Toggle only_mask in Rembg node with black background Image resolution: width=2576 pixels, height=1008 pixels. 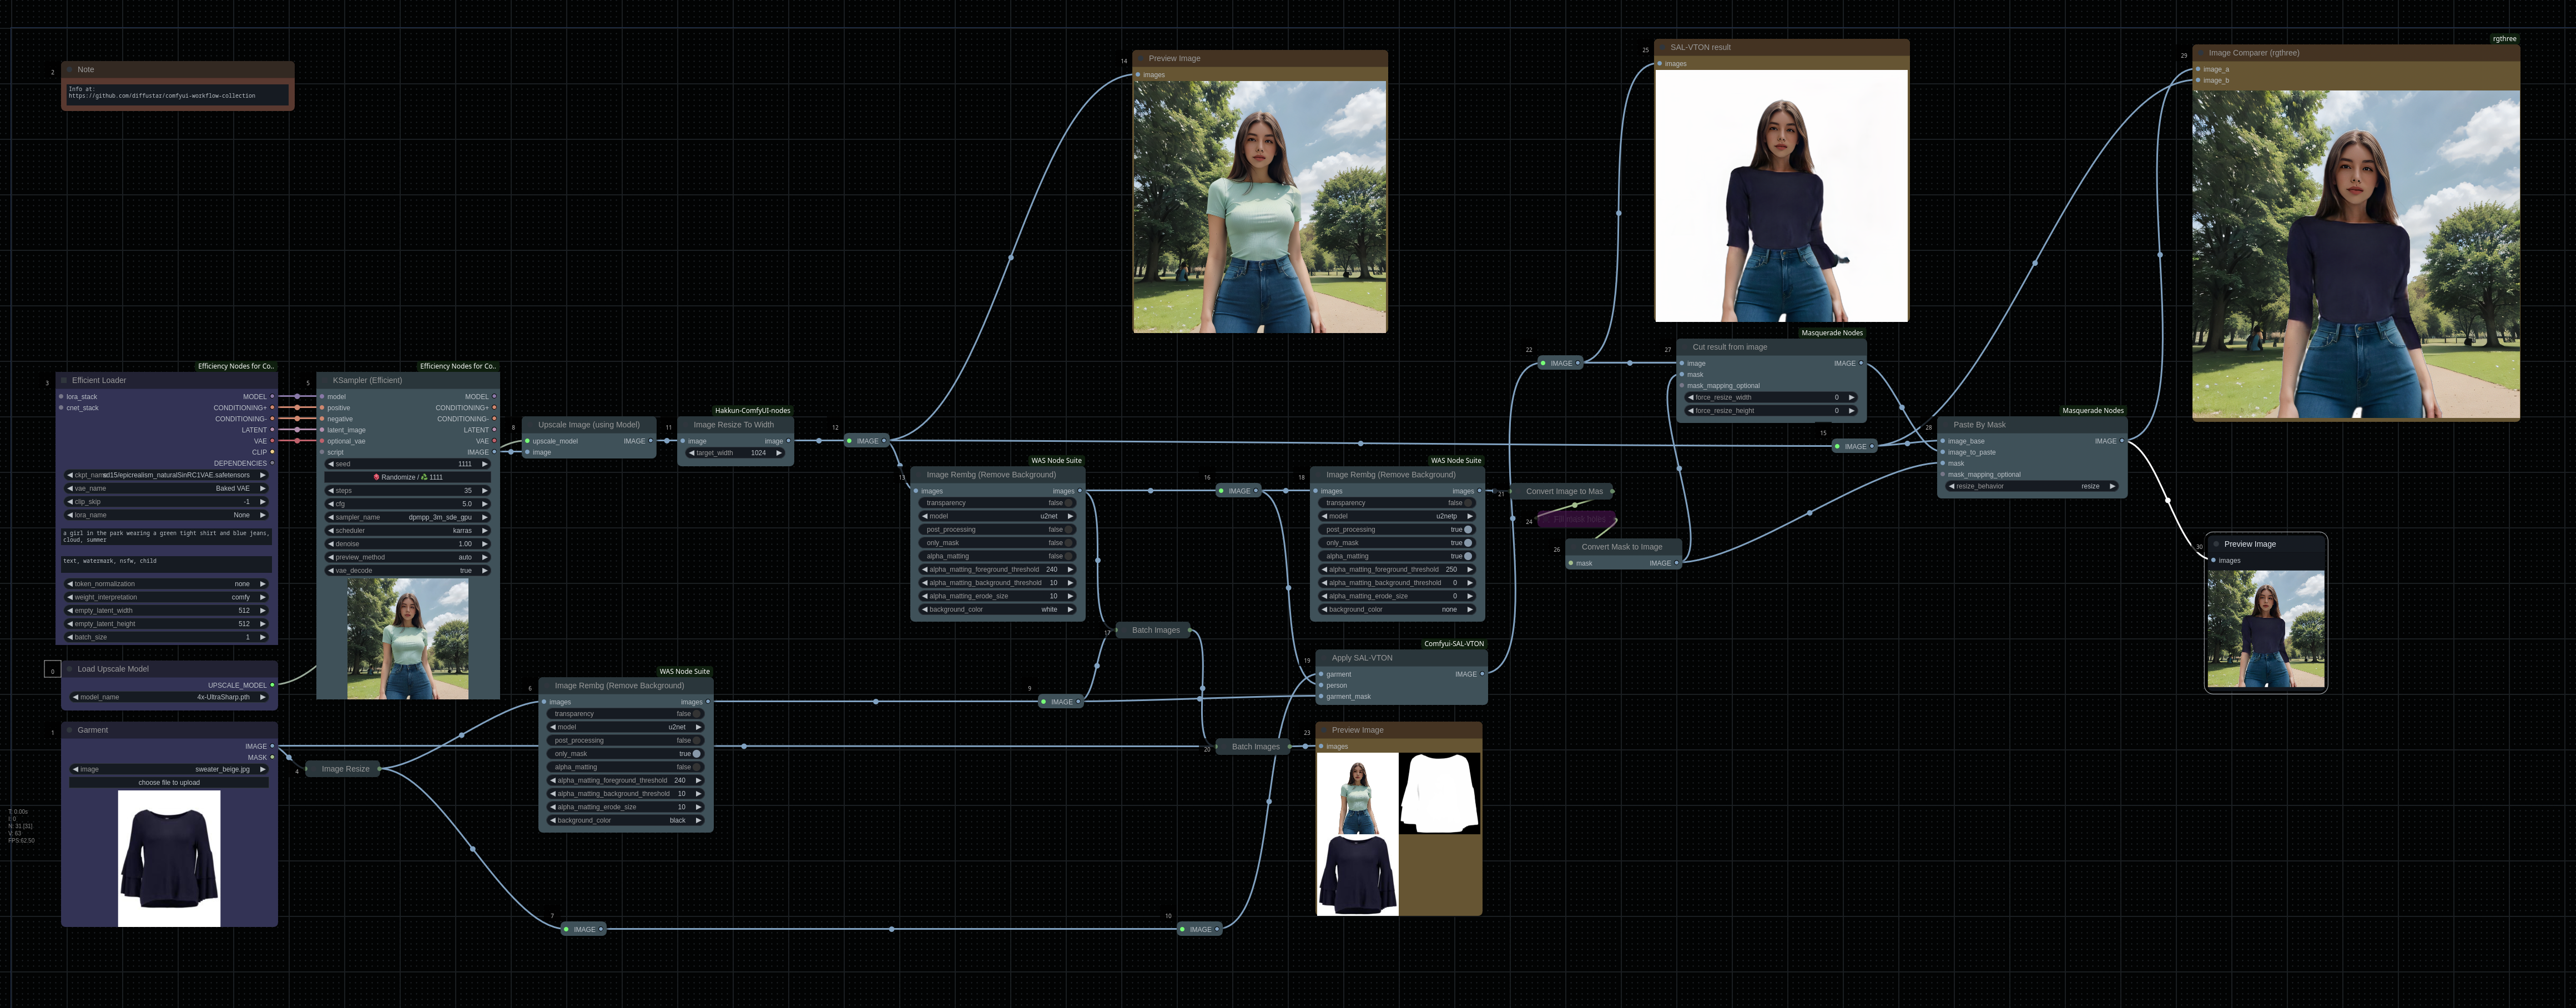click(x=696, y=754)
